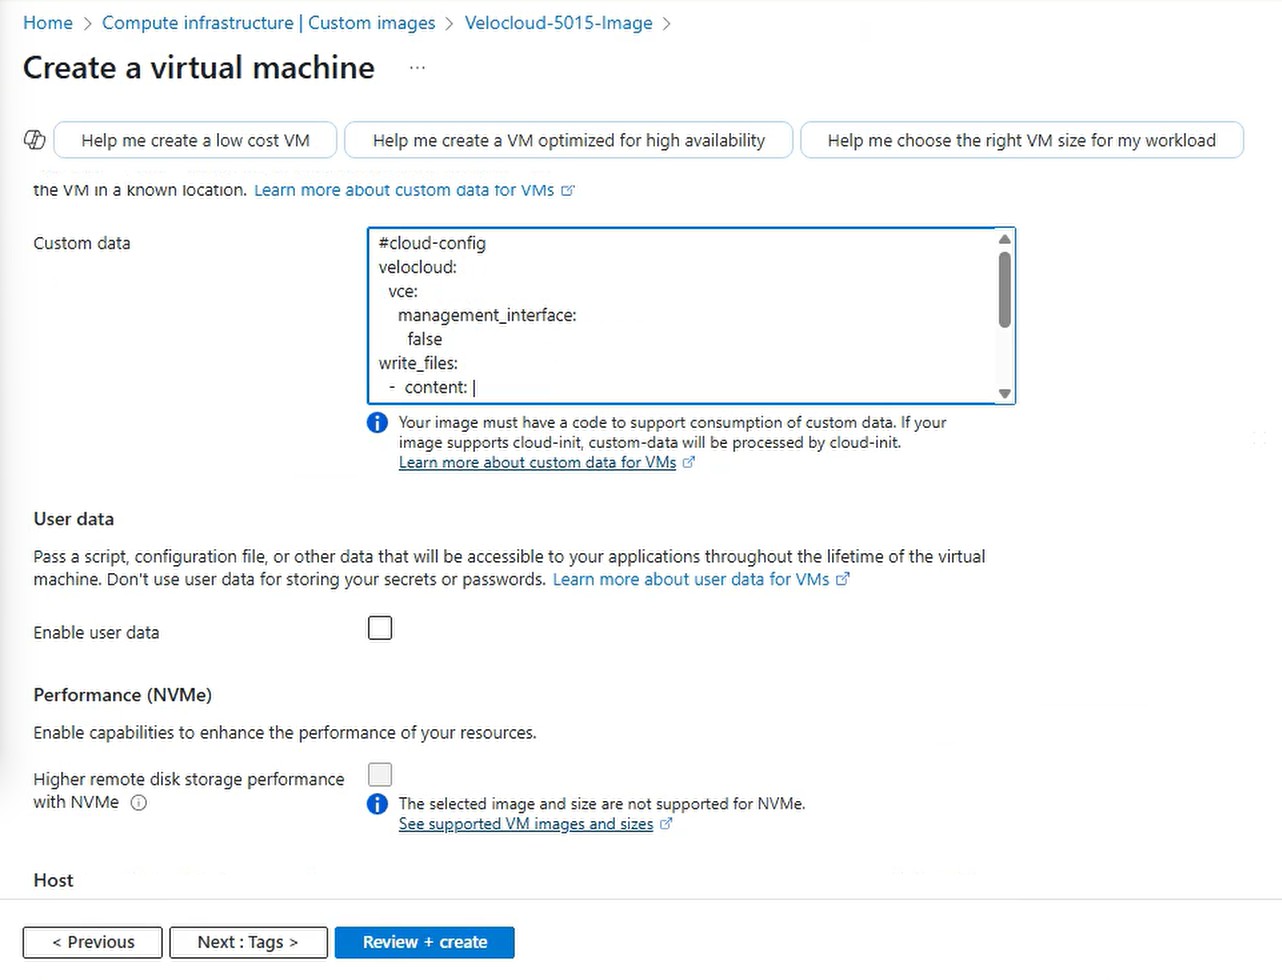Go to Home breadcrumb

pyautogui.click(x=48, y=23)
